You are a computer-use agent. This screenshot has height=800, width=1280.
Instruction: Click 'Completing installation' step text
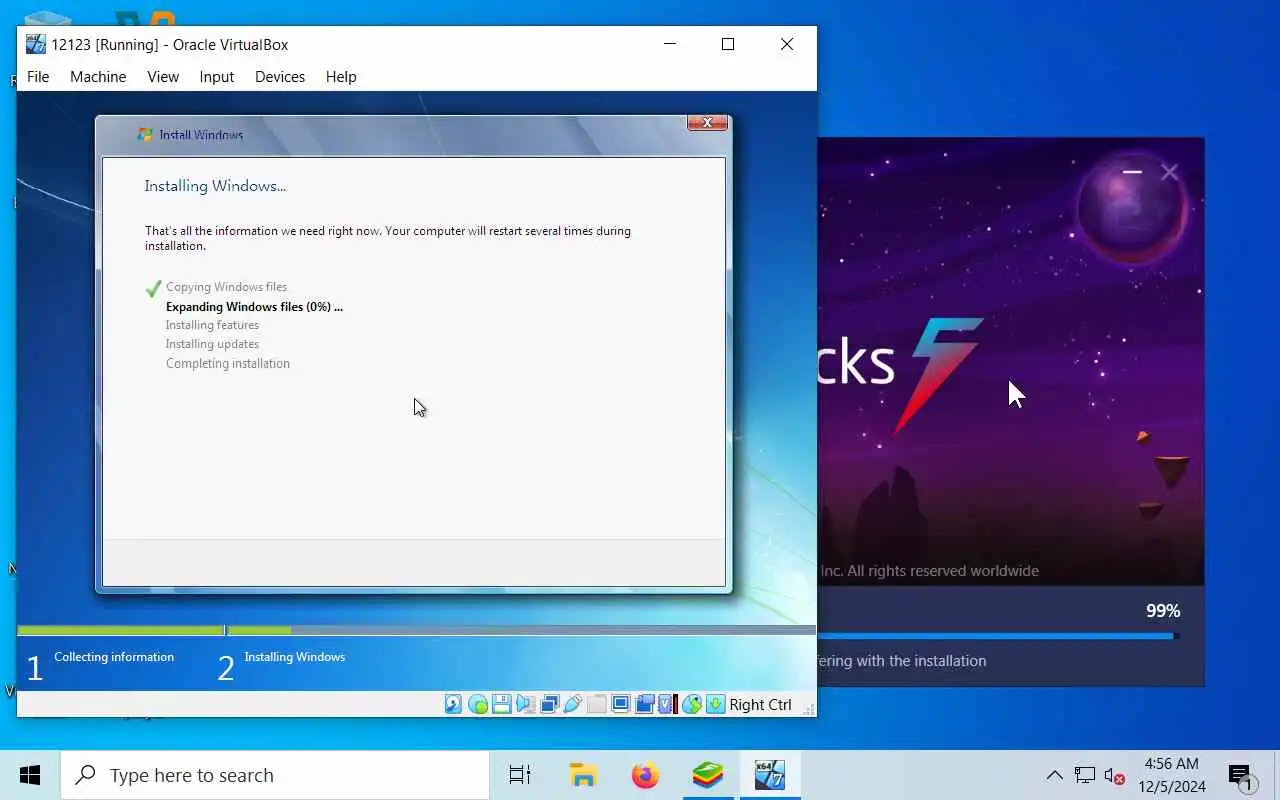click(x=228, y=364)
